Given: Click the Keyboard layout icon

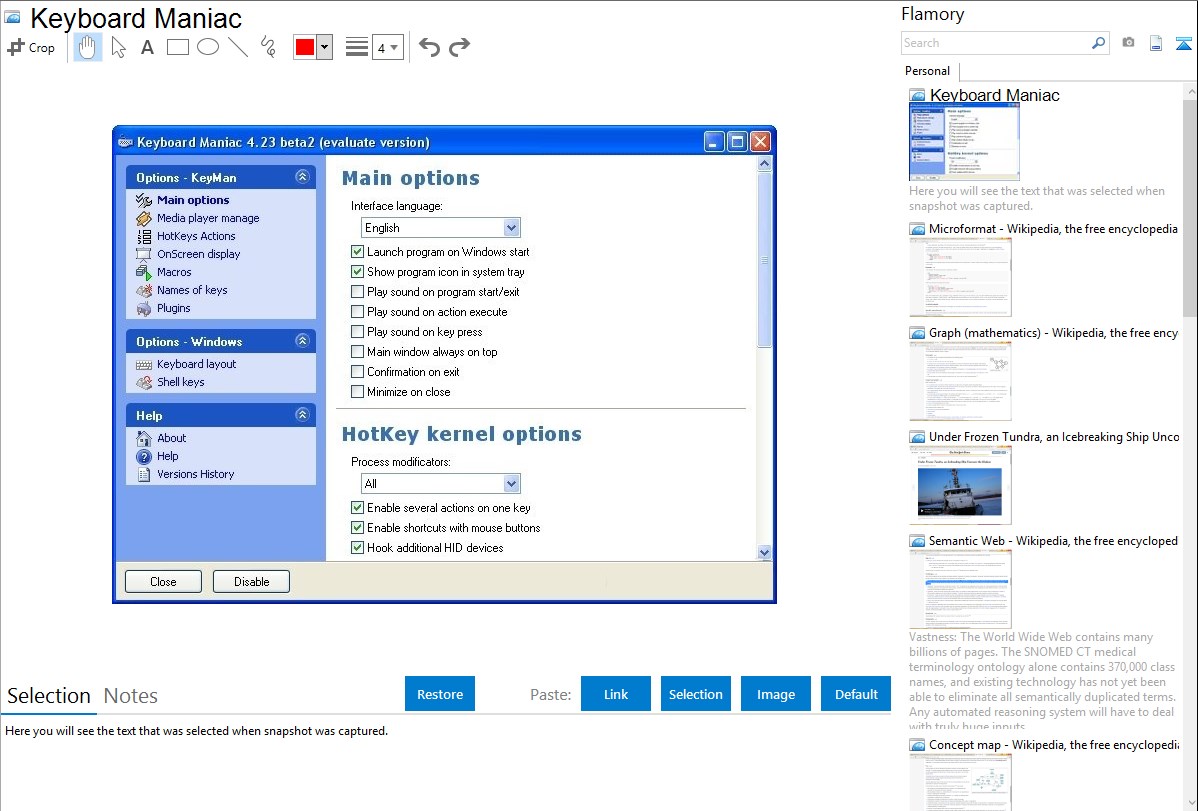Looking at the screenshot, I should point(144,365).
